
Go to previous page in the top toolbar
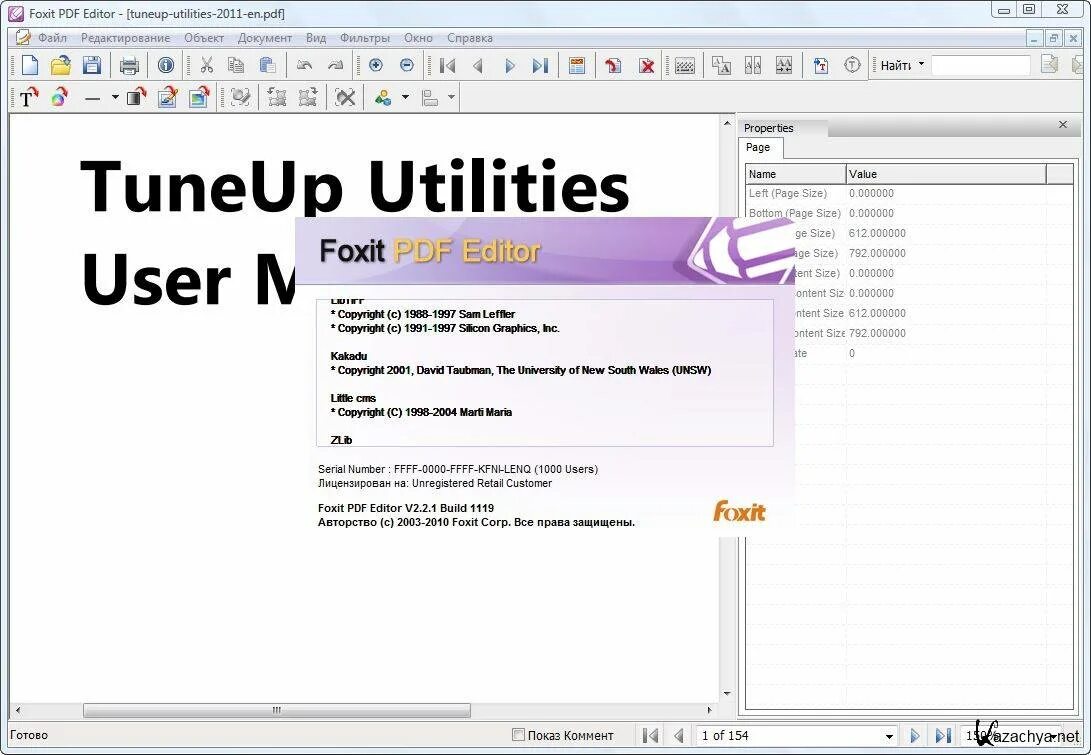478,65
